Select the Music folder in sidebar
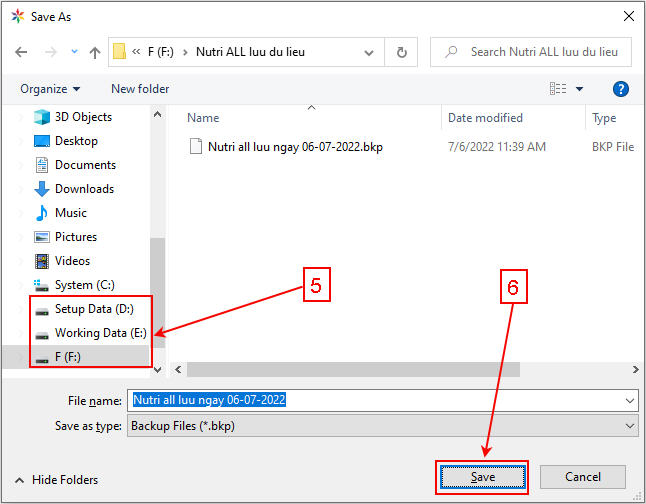Screen dimensions: 646x504 click(70, 213)
